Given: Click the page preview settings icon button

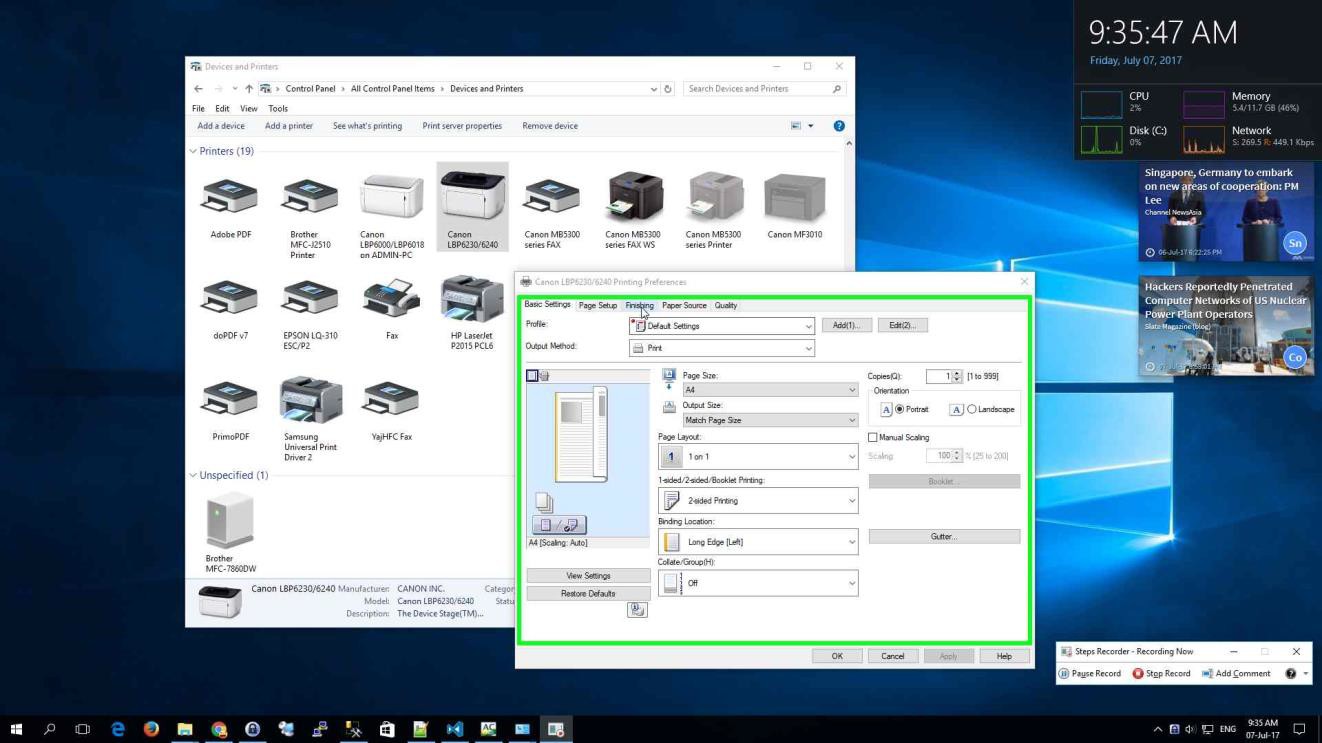Looking at the screenshot, I should [559, 525].
